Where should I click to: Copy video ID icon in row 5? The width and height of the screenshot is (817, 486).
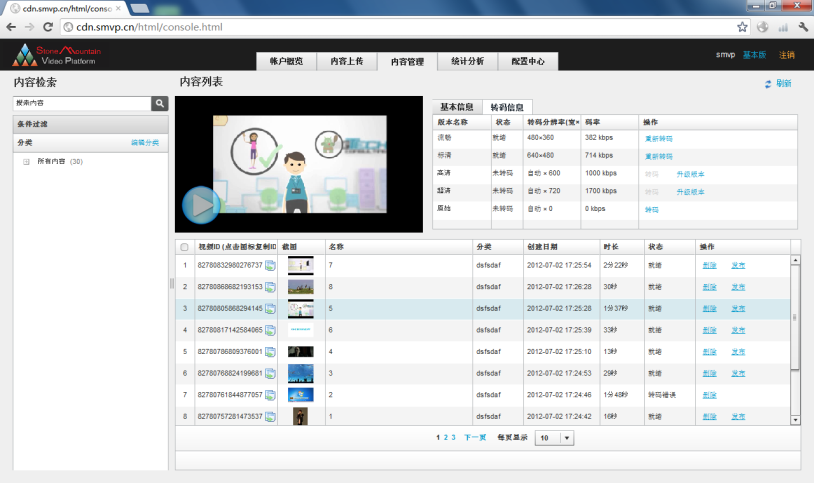click(270, 352)
